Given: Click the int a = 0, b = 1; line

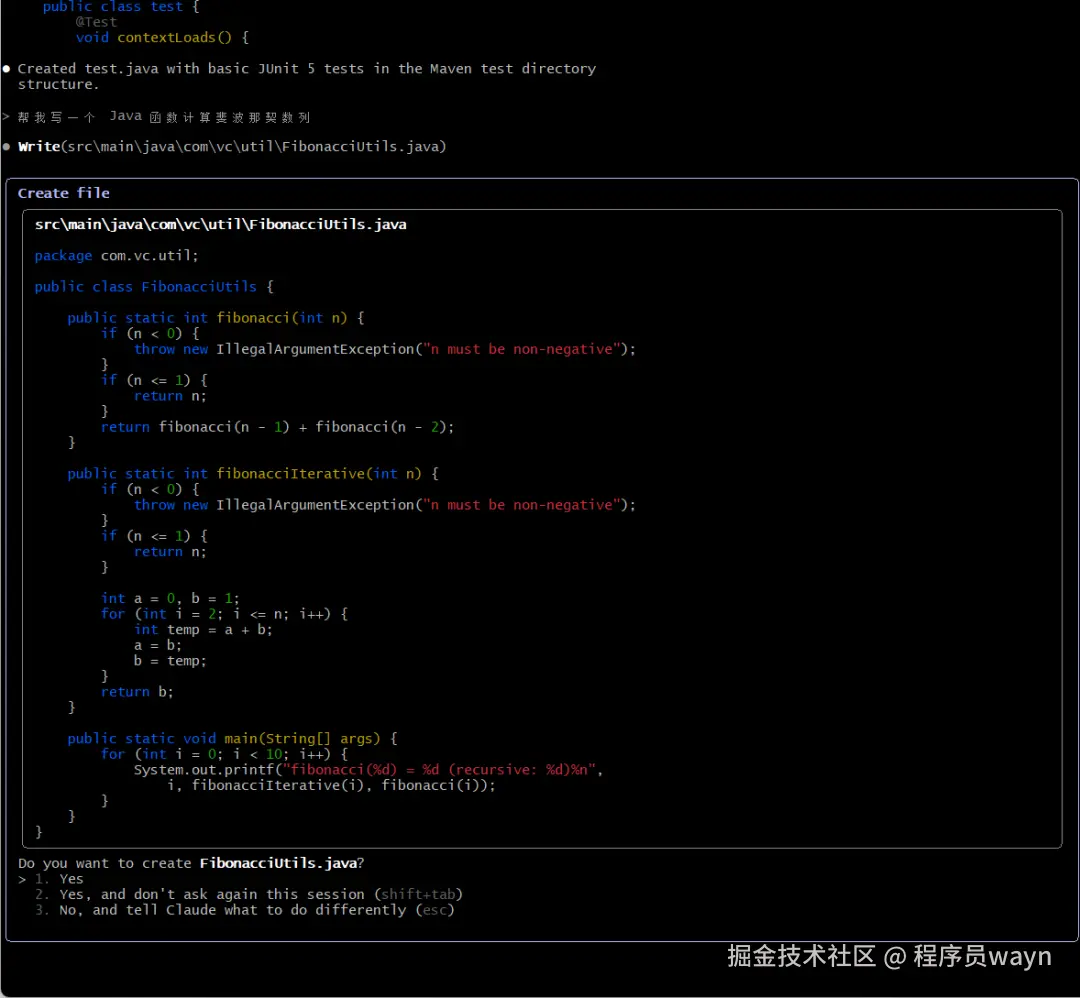Looking at the screenshot, I should tap(170, 598).
